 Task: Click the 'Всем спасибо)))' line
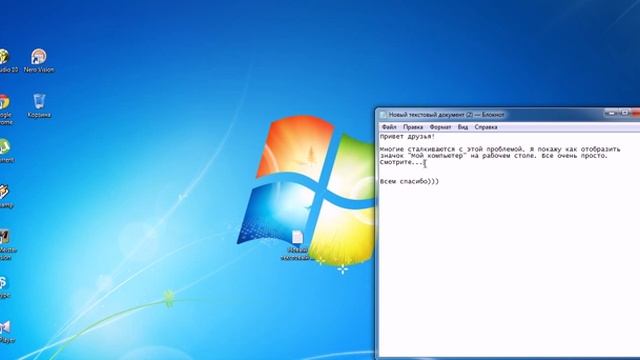409,181
